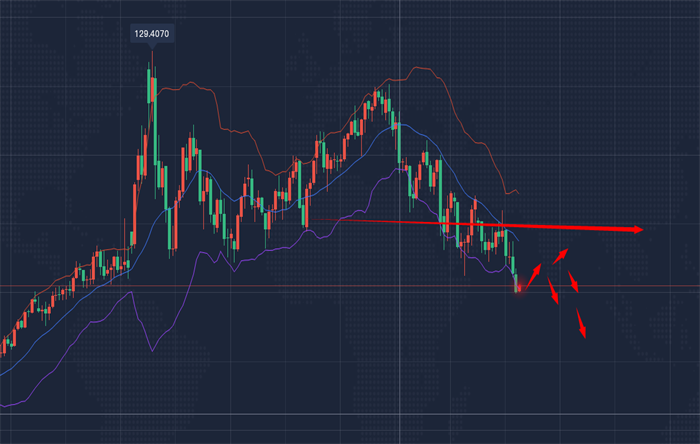Click the 129.4070 price high label
700x444 pixels.
tap(152, 34)
